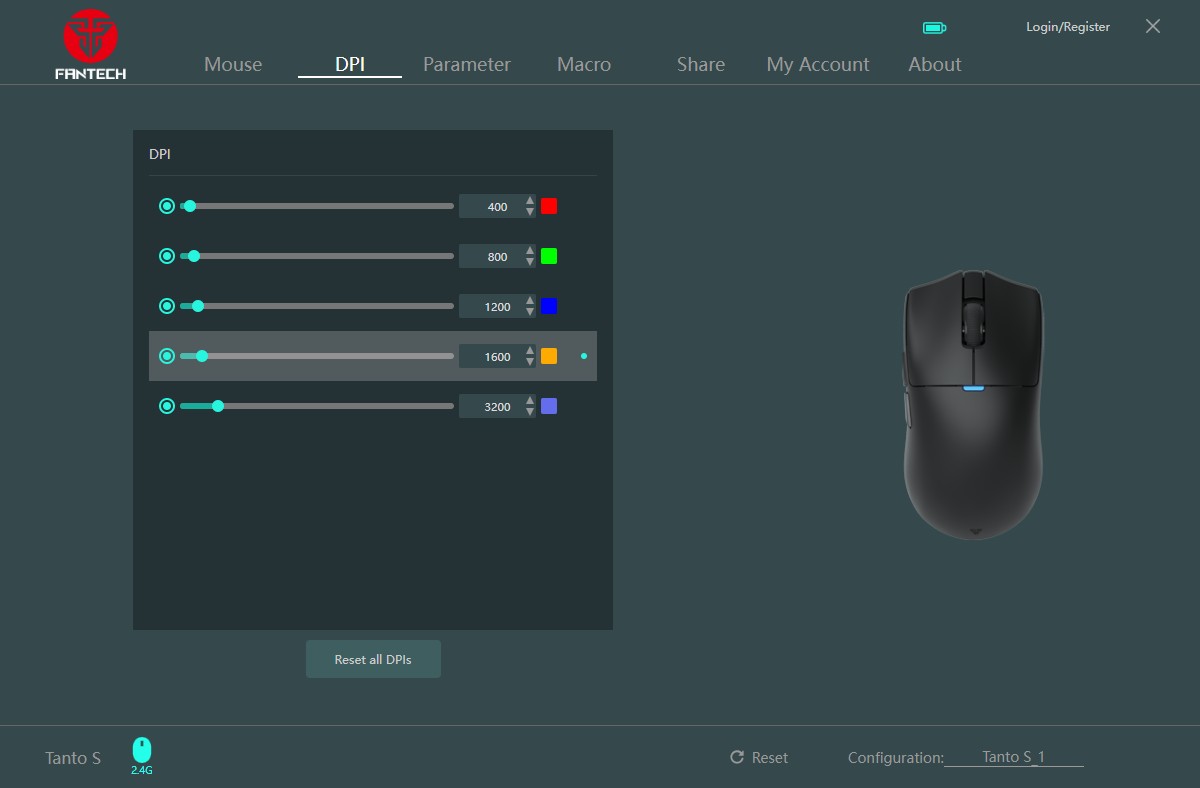Screen dimensions: 1200x788
Task: Decrease the 1200 DPI value with down arrow
Action: tap(530, 312)
